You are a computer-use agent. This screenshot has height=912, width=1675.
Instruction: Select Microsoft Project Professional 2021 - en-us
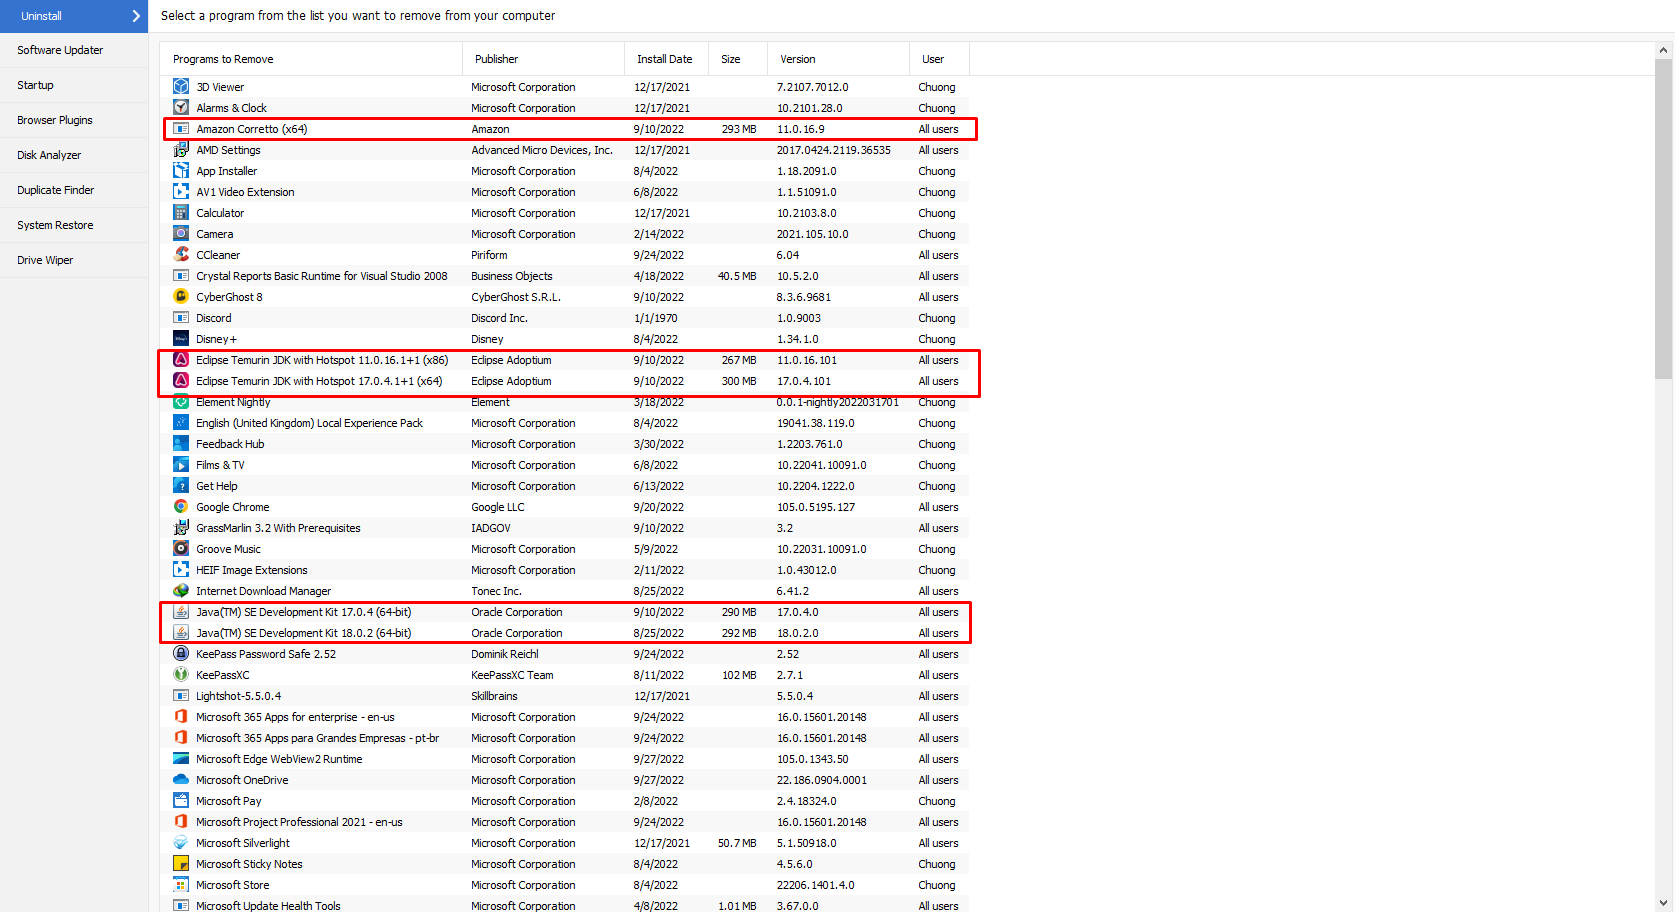coord(565,822)
